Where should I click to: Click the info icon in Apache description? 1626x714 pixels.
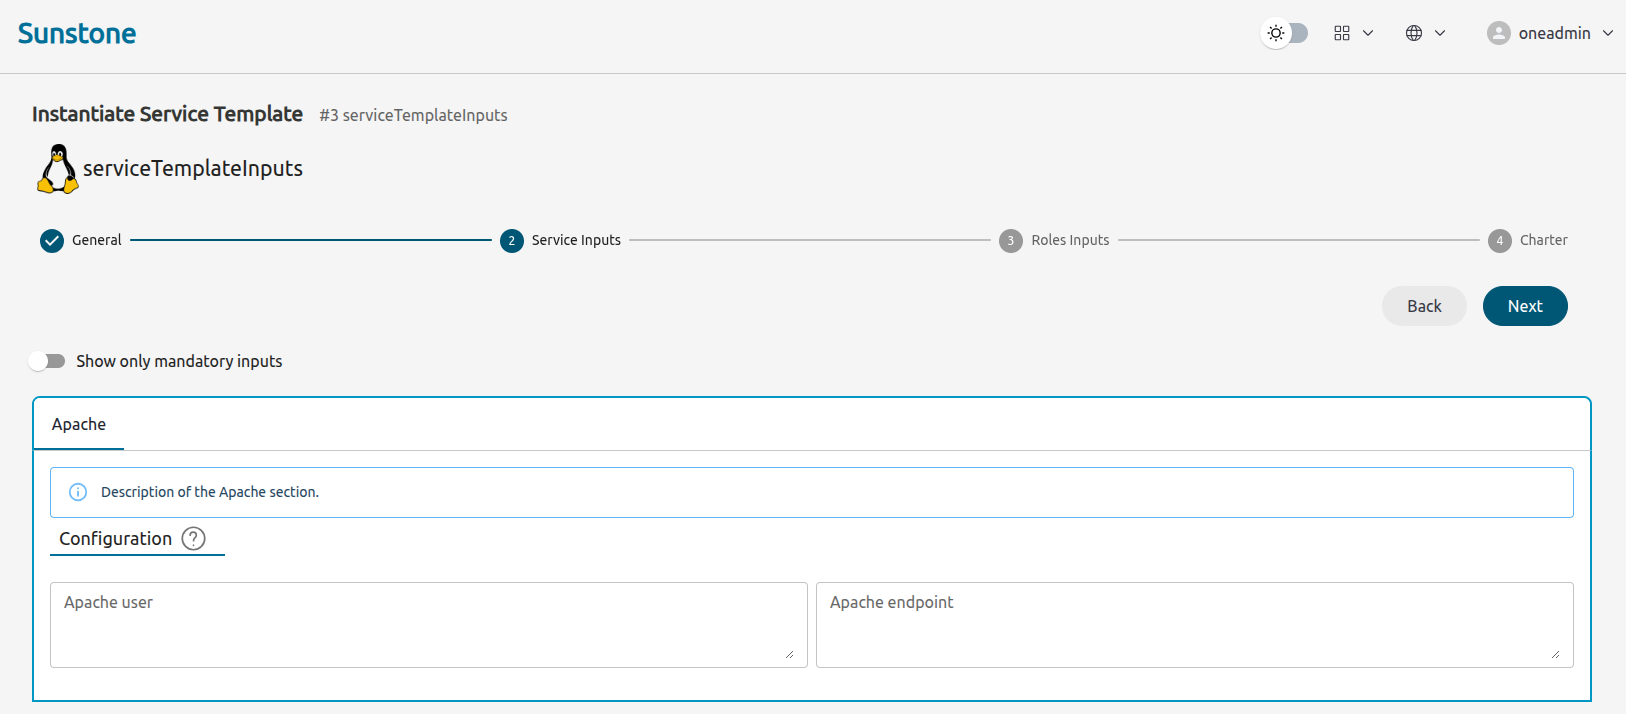(x=78, y=492)
